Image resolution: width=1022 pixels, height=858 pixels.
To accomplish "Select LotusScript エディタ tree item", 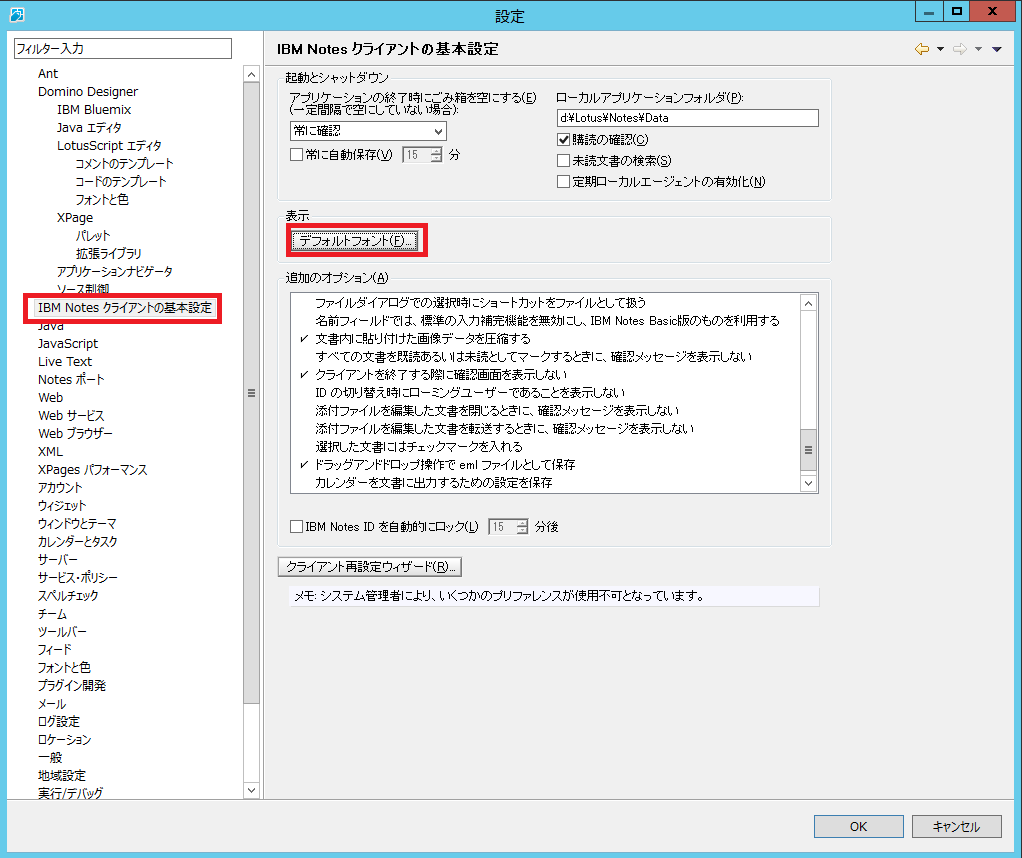I will (109, 145).
